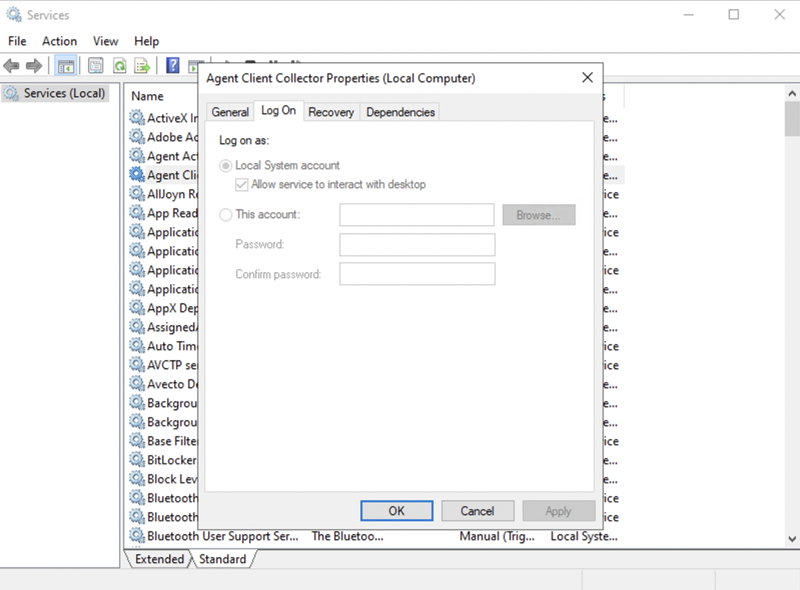Click the This account text field
The width and height of the screenshot is (800, 590).
tap(417, 215)
